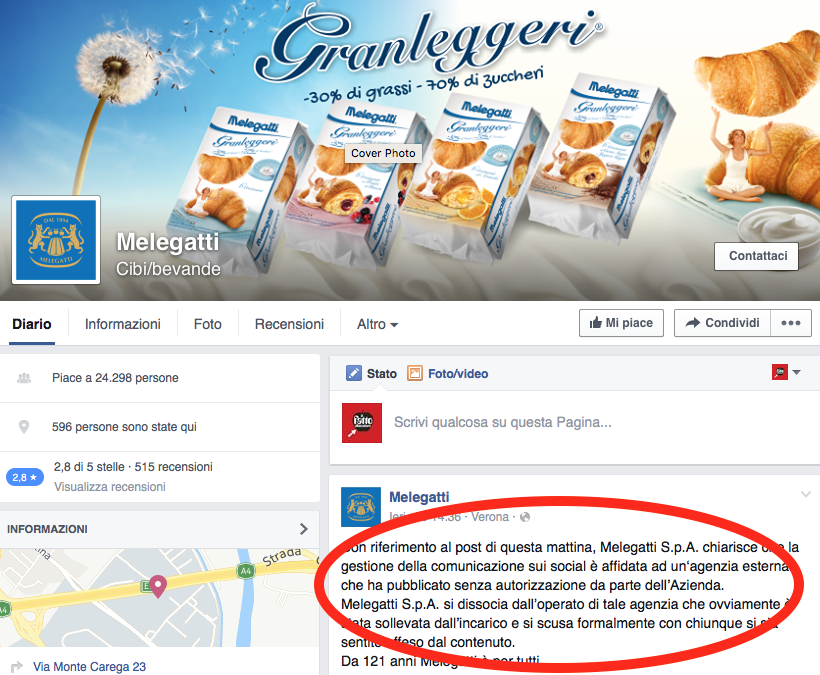Expand the INFORMAZIONI section arrow
The width and height of the screenshot is (820, 675).
[x=304, y=529]
